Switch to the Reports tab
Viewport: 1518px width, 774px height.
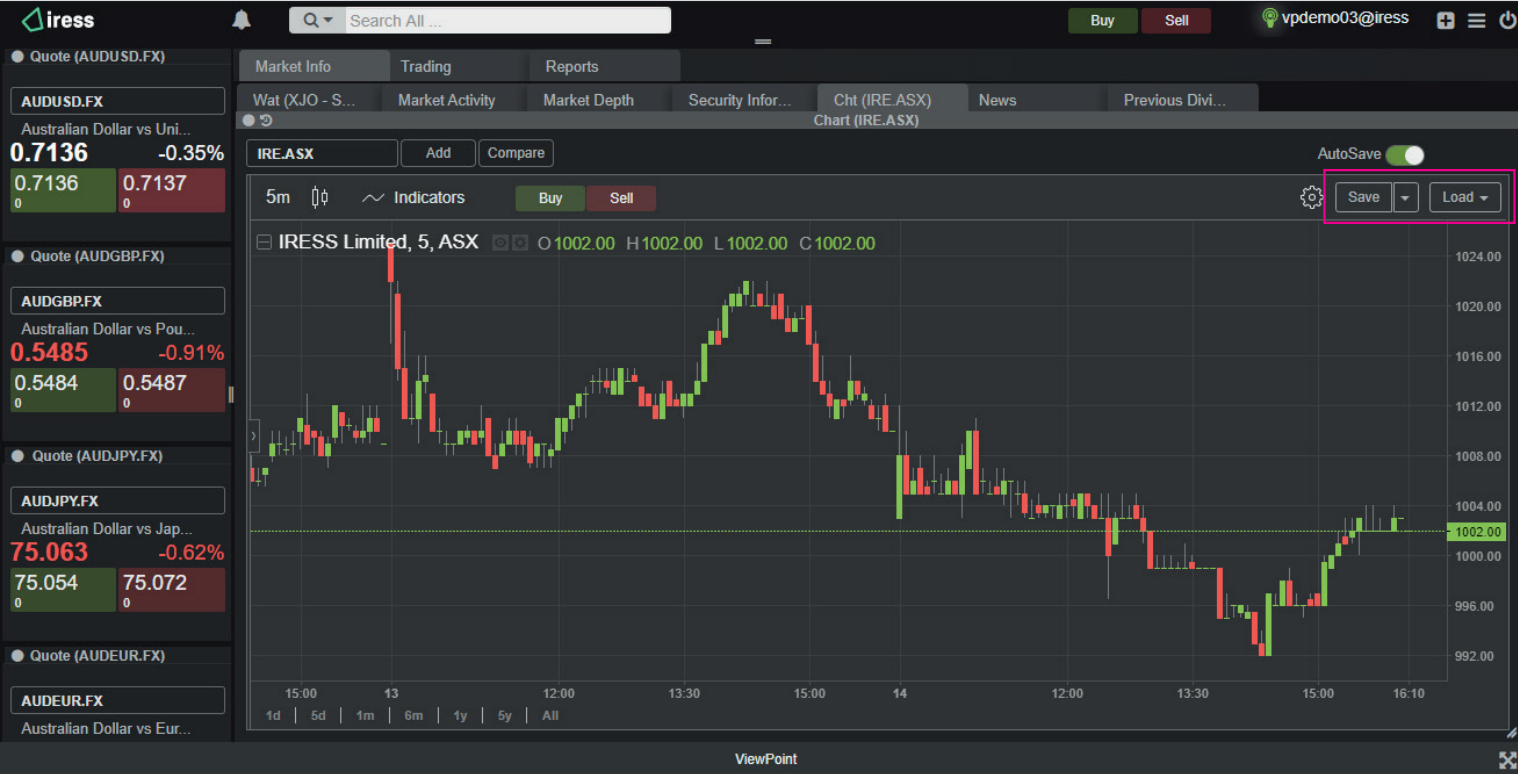pyautogui.click(x=604, y=66)
